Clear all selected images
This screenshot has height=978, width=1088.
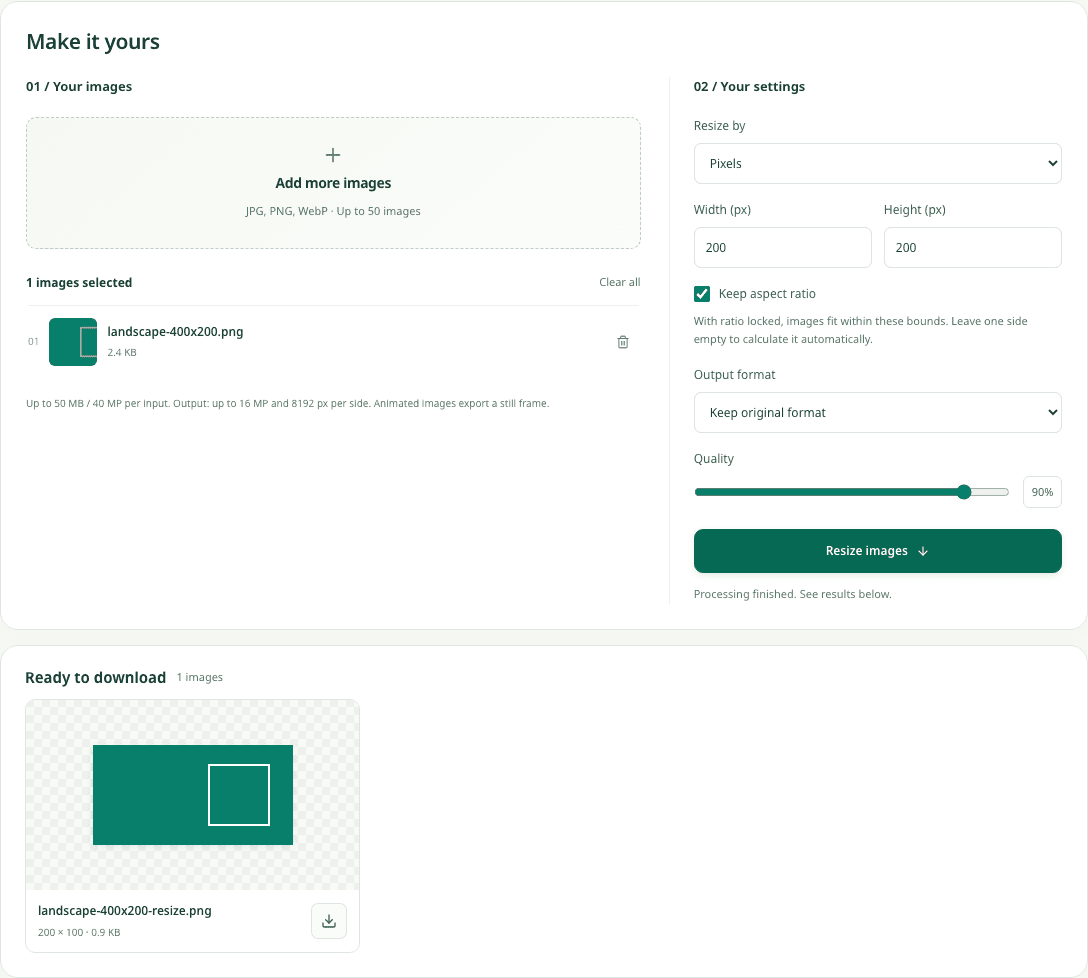[620, 282]
